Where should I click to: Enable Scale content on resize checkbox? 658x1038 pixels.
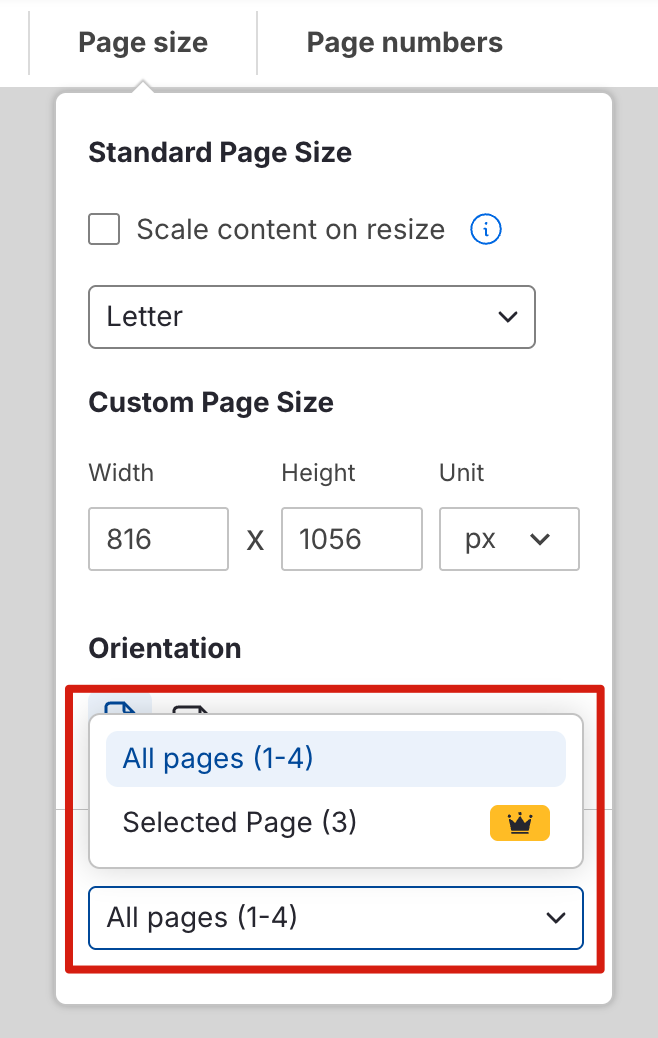click(x=105, y=229)
